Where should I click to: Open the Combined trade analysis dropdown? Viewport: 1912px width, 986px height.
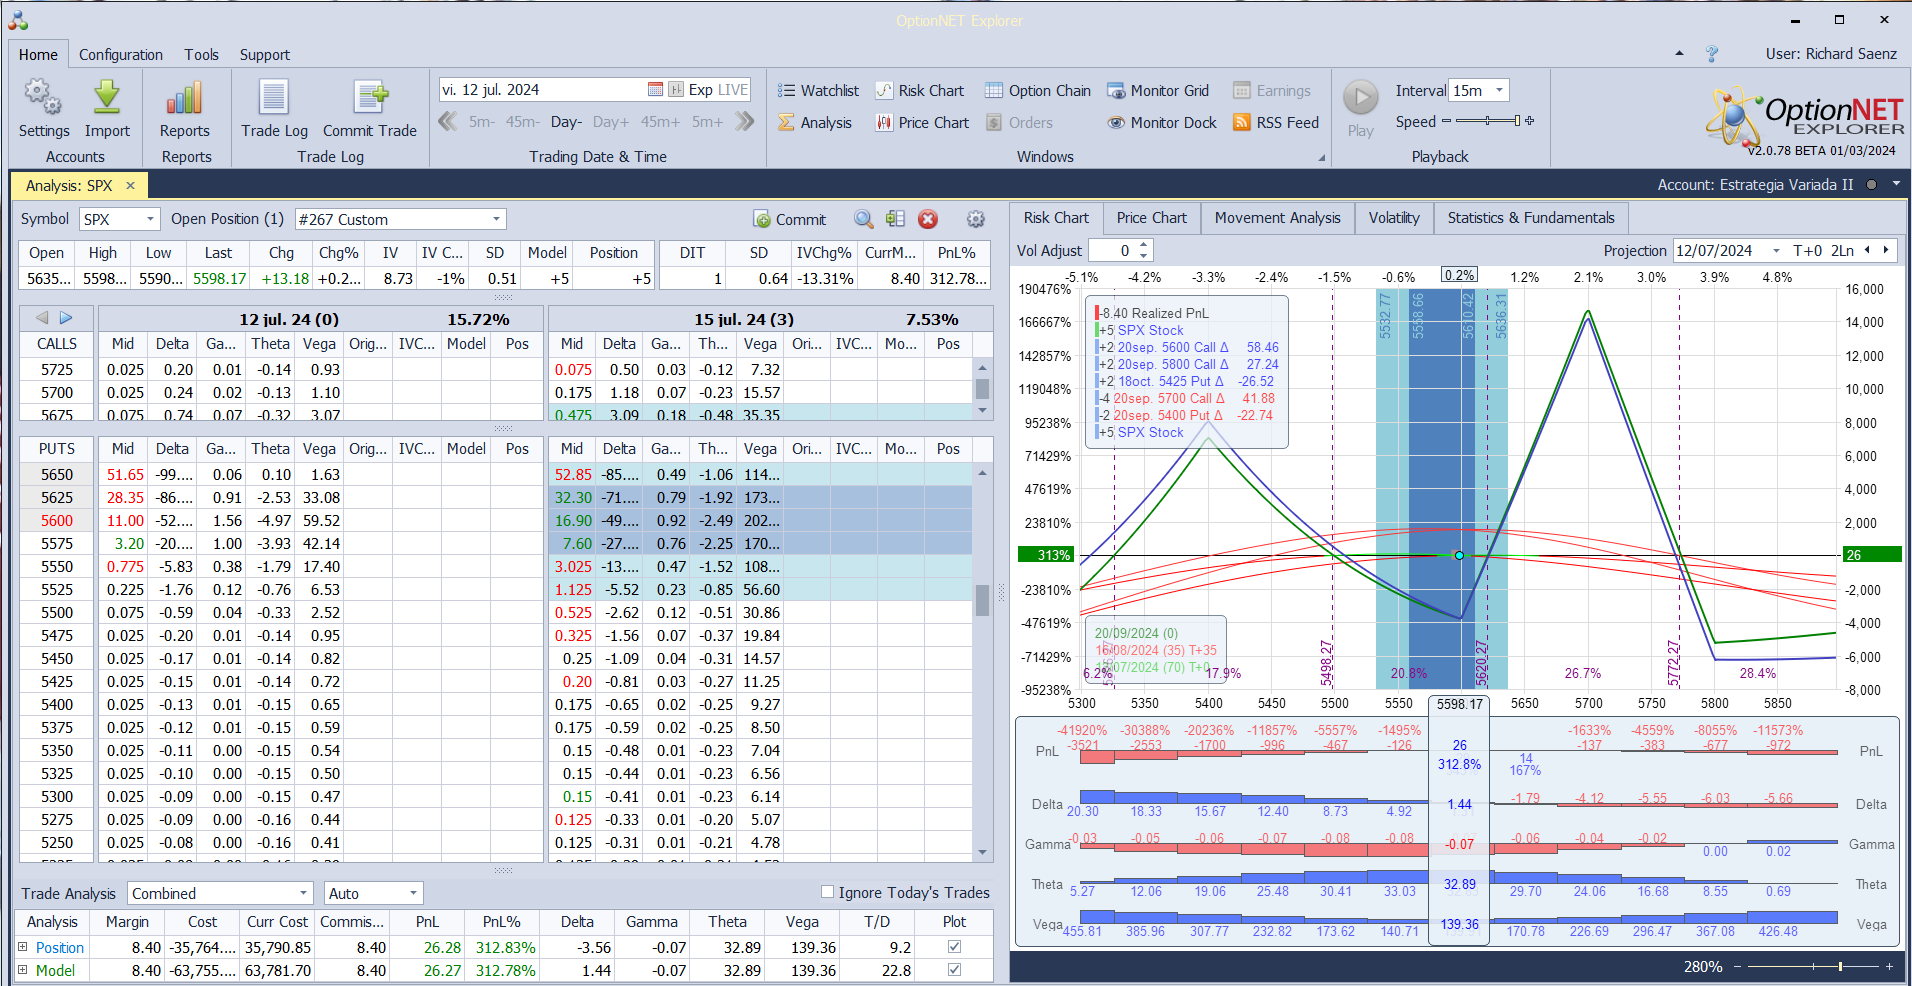click(303, 893)
